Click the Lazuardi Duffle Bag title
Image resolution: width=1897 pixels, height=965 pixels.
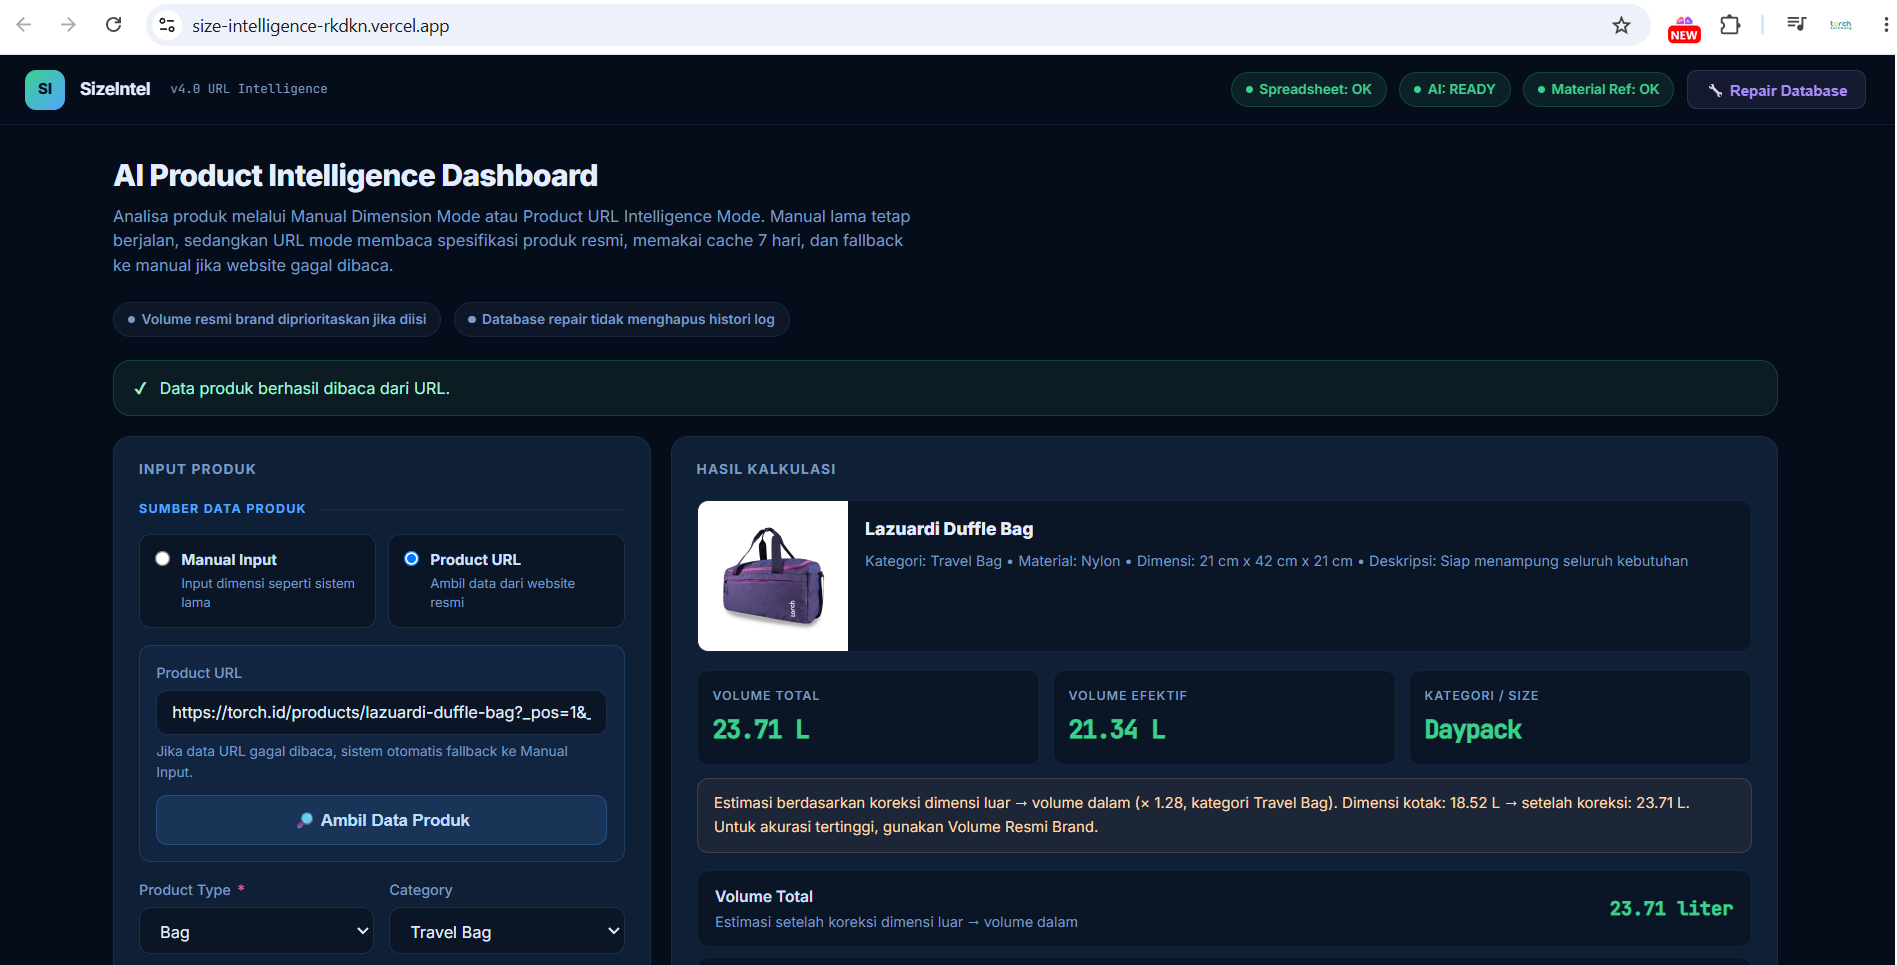coord(949,529)
